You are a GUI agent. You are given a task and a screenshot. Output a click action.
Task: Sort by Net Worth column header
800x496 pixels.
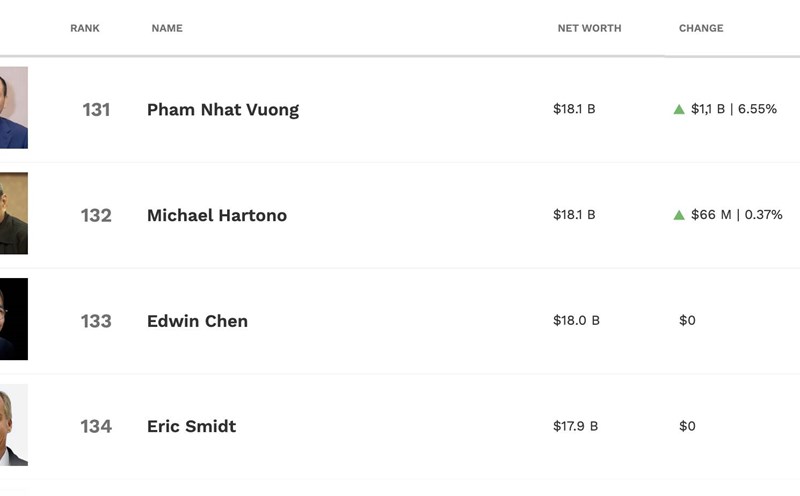point(589,28)
